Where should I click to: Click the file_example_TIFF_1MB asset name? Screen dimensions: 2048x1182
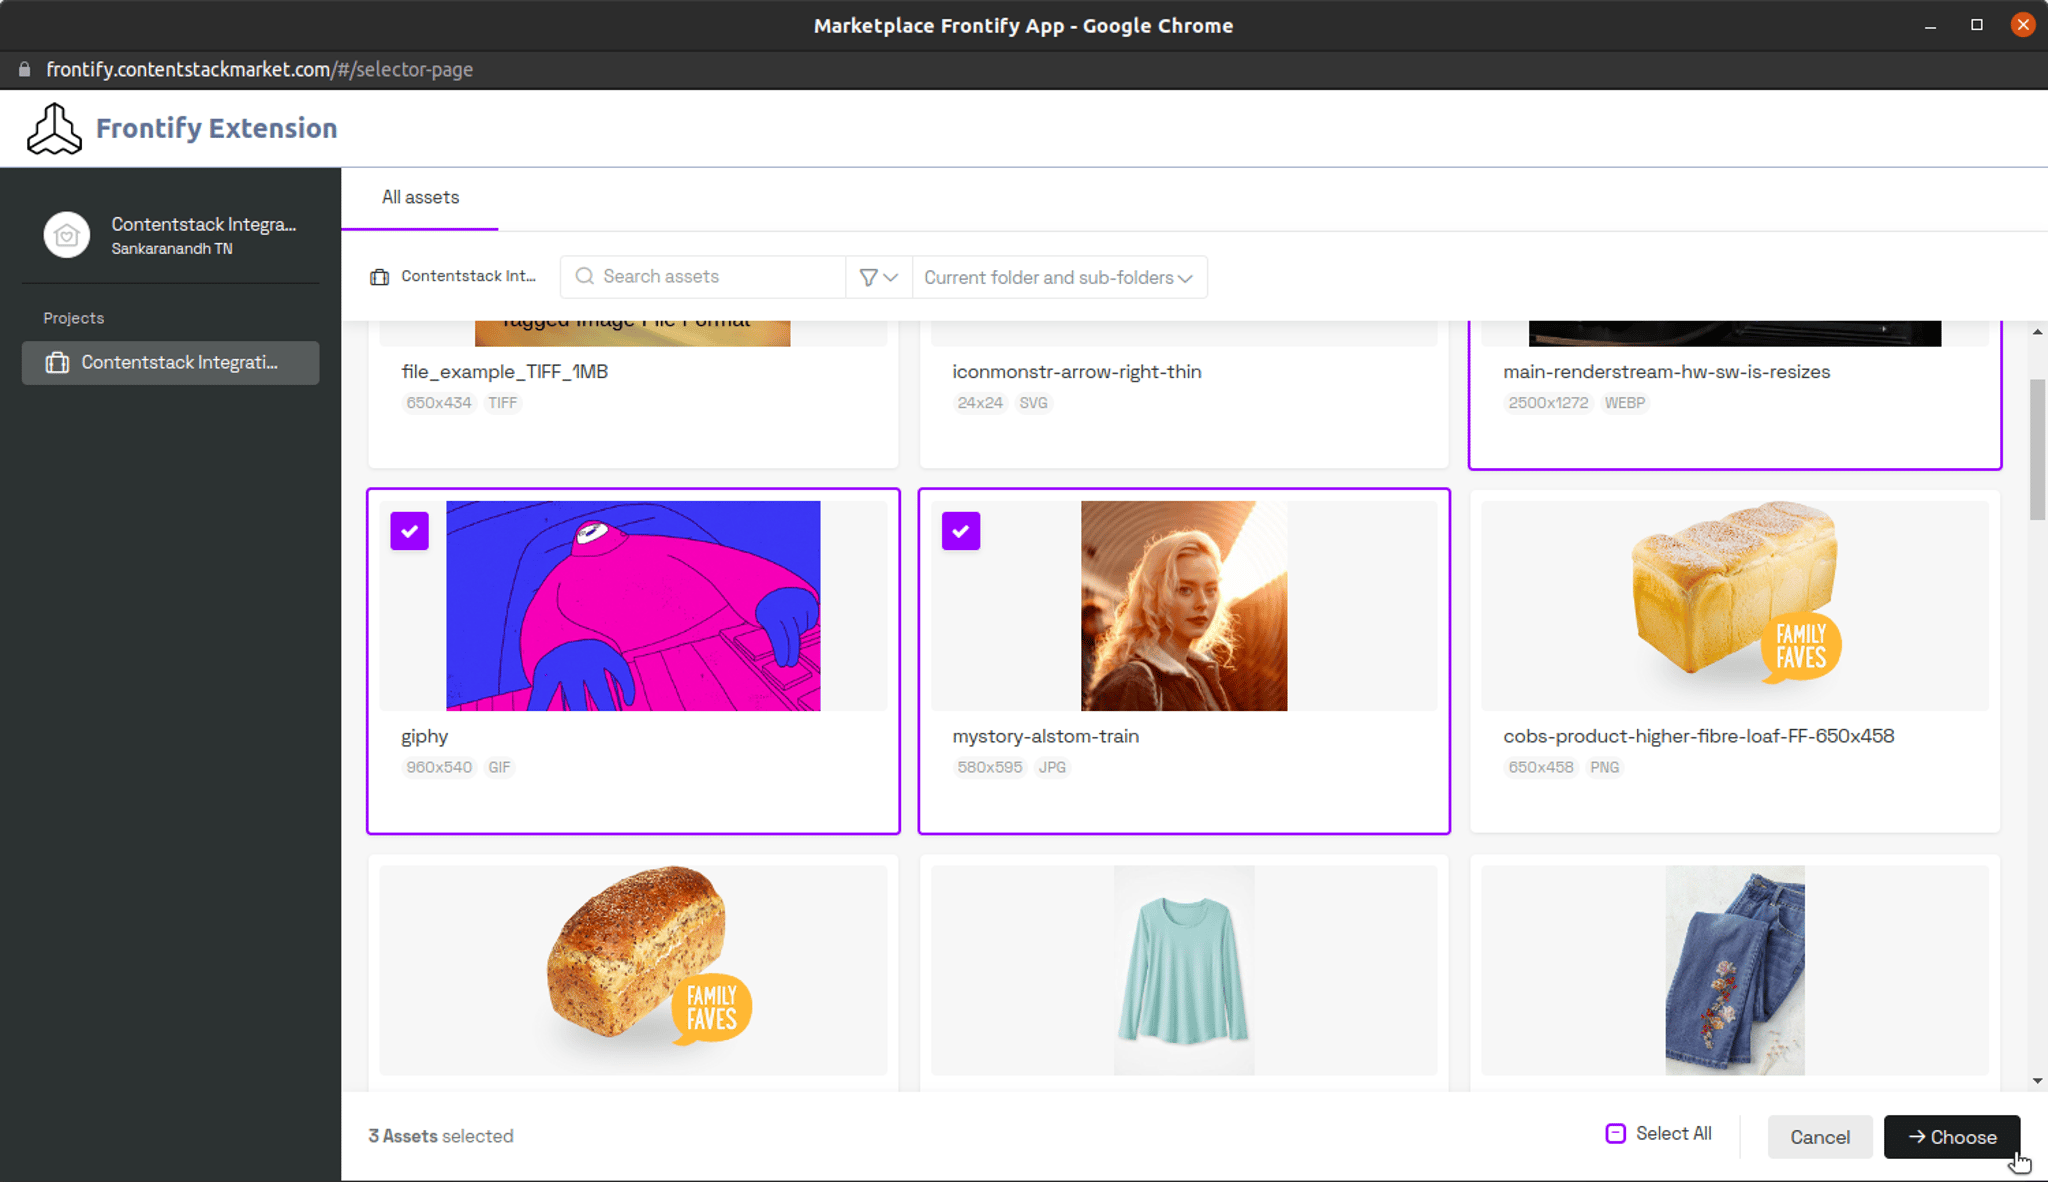point(505,372)
